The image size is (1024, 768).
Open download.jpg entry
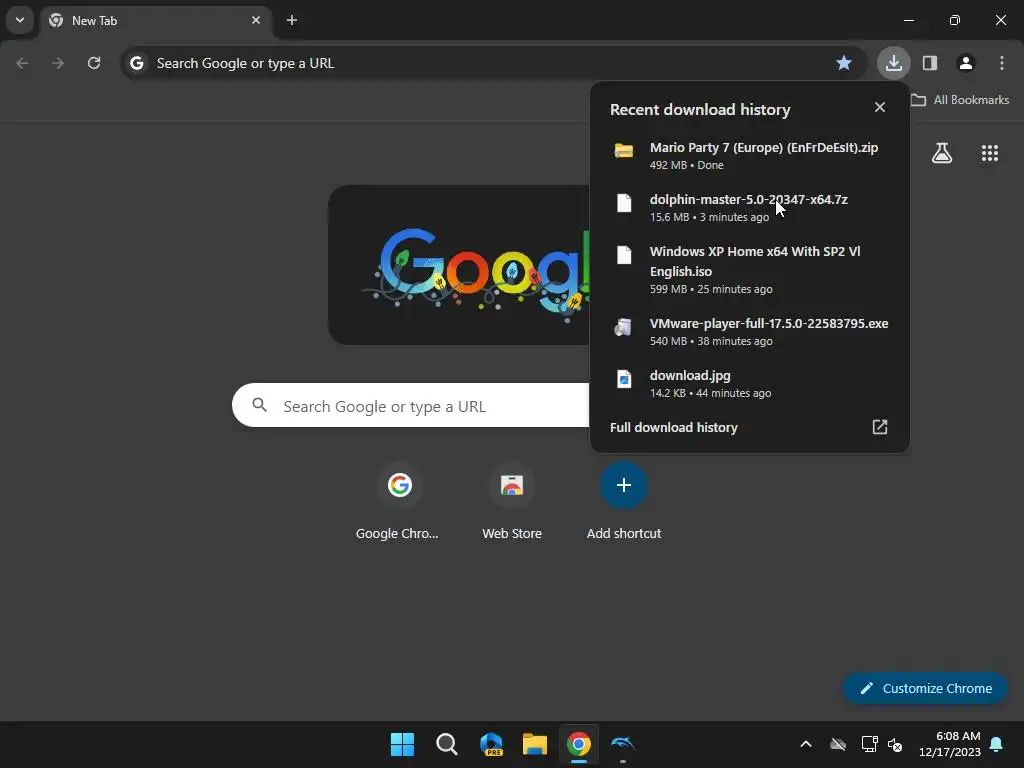click(x=750, y=383)
